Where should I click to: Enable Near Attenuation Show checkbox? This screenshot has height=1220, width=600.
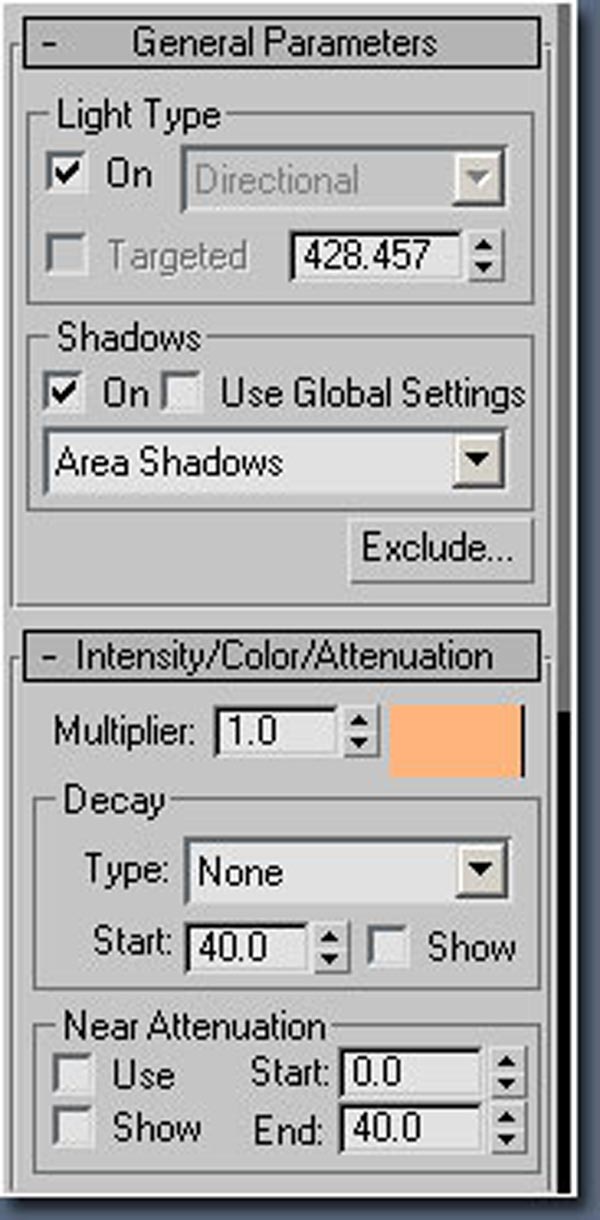pyautogui.click(x=73, y=1129)
